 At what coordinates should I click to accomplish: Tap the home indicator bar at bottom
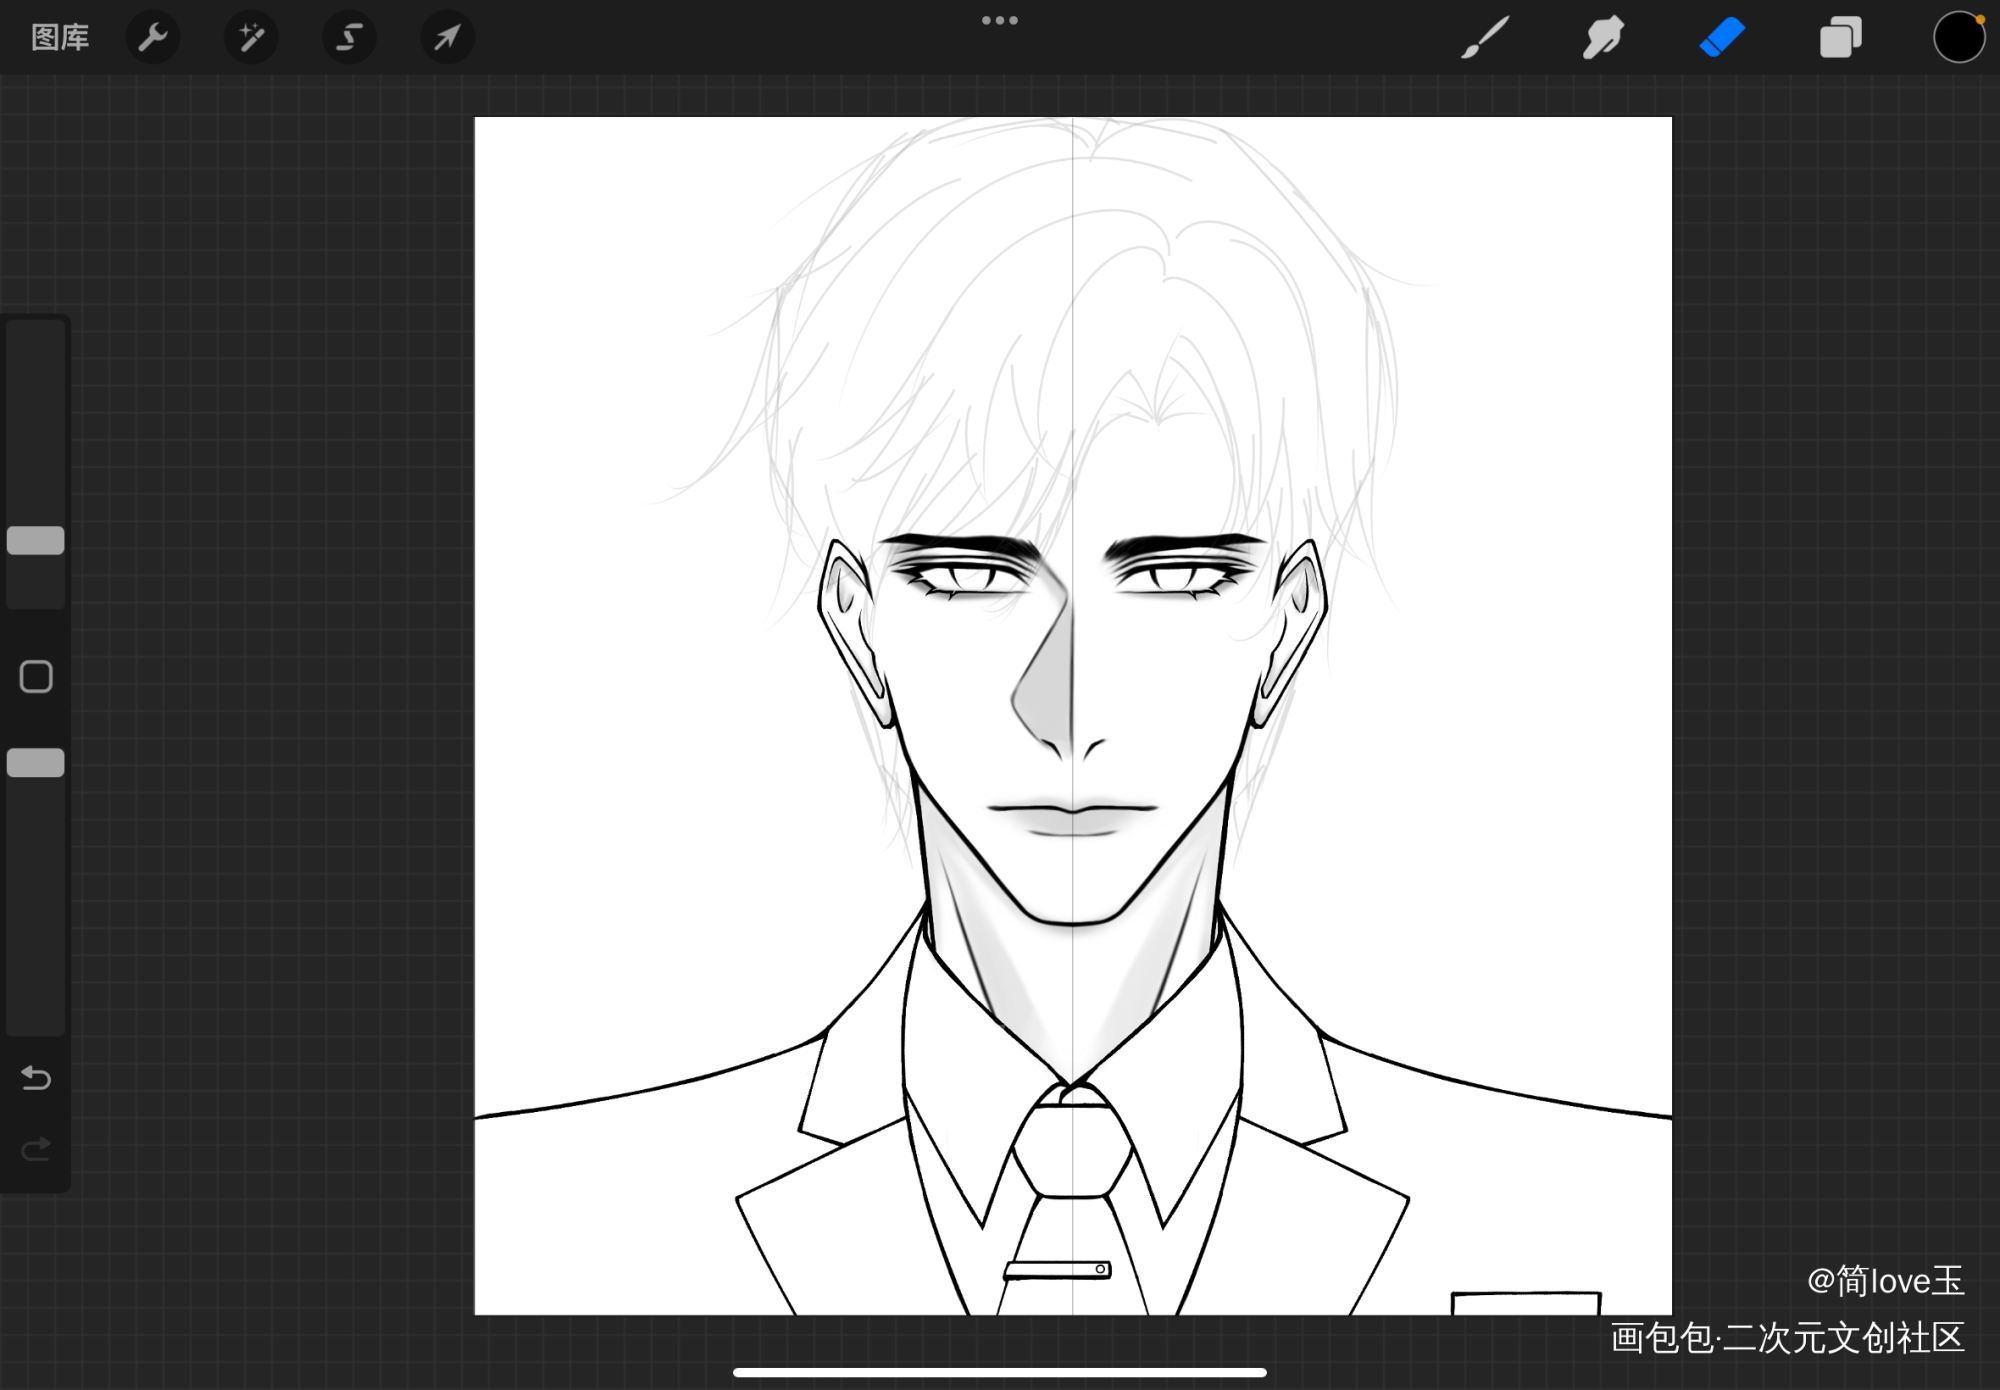point(1000,1372)
